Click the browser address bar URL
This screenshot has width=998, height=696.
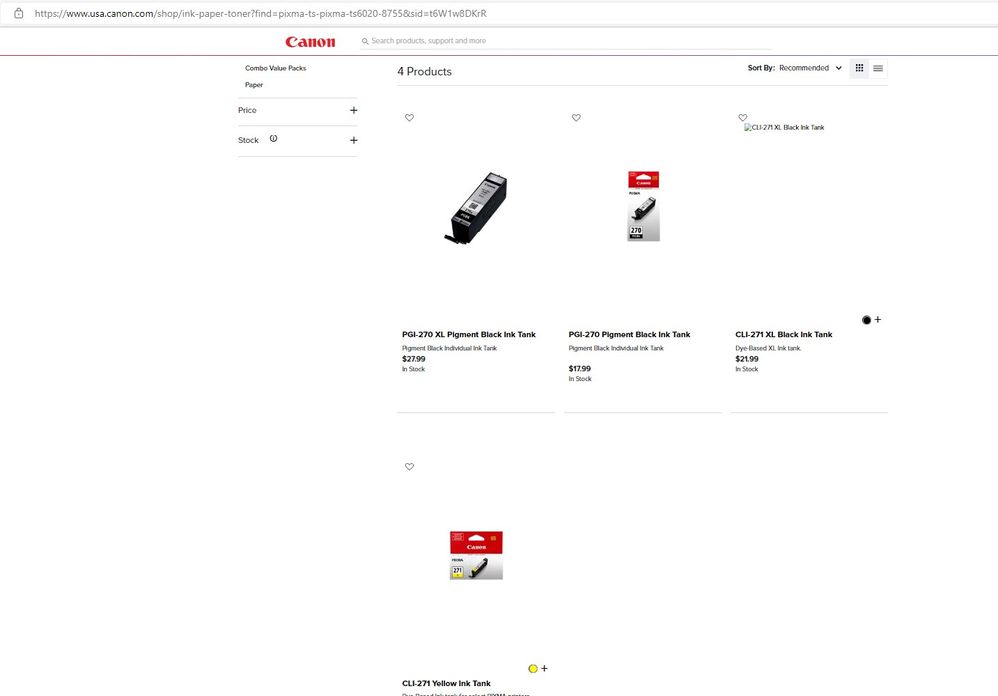pyautogui.click(x=260, y=13)
